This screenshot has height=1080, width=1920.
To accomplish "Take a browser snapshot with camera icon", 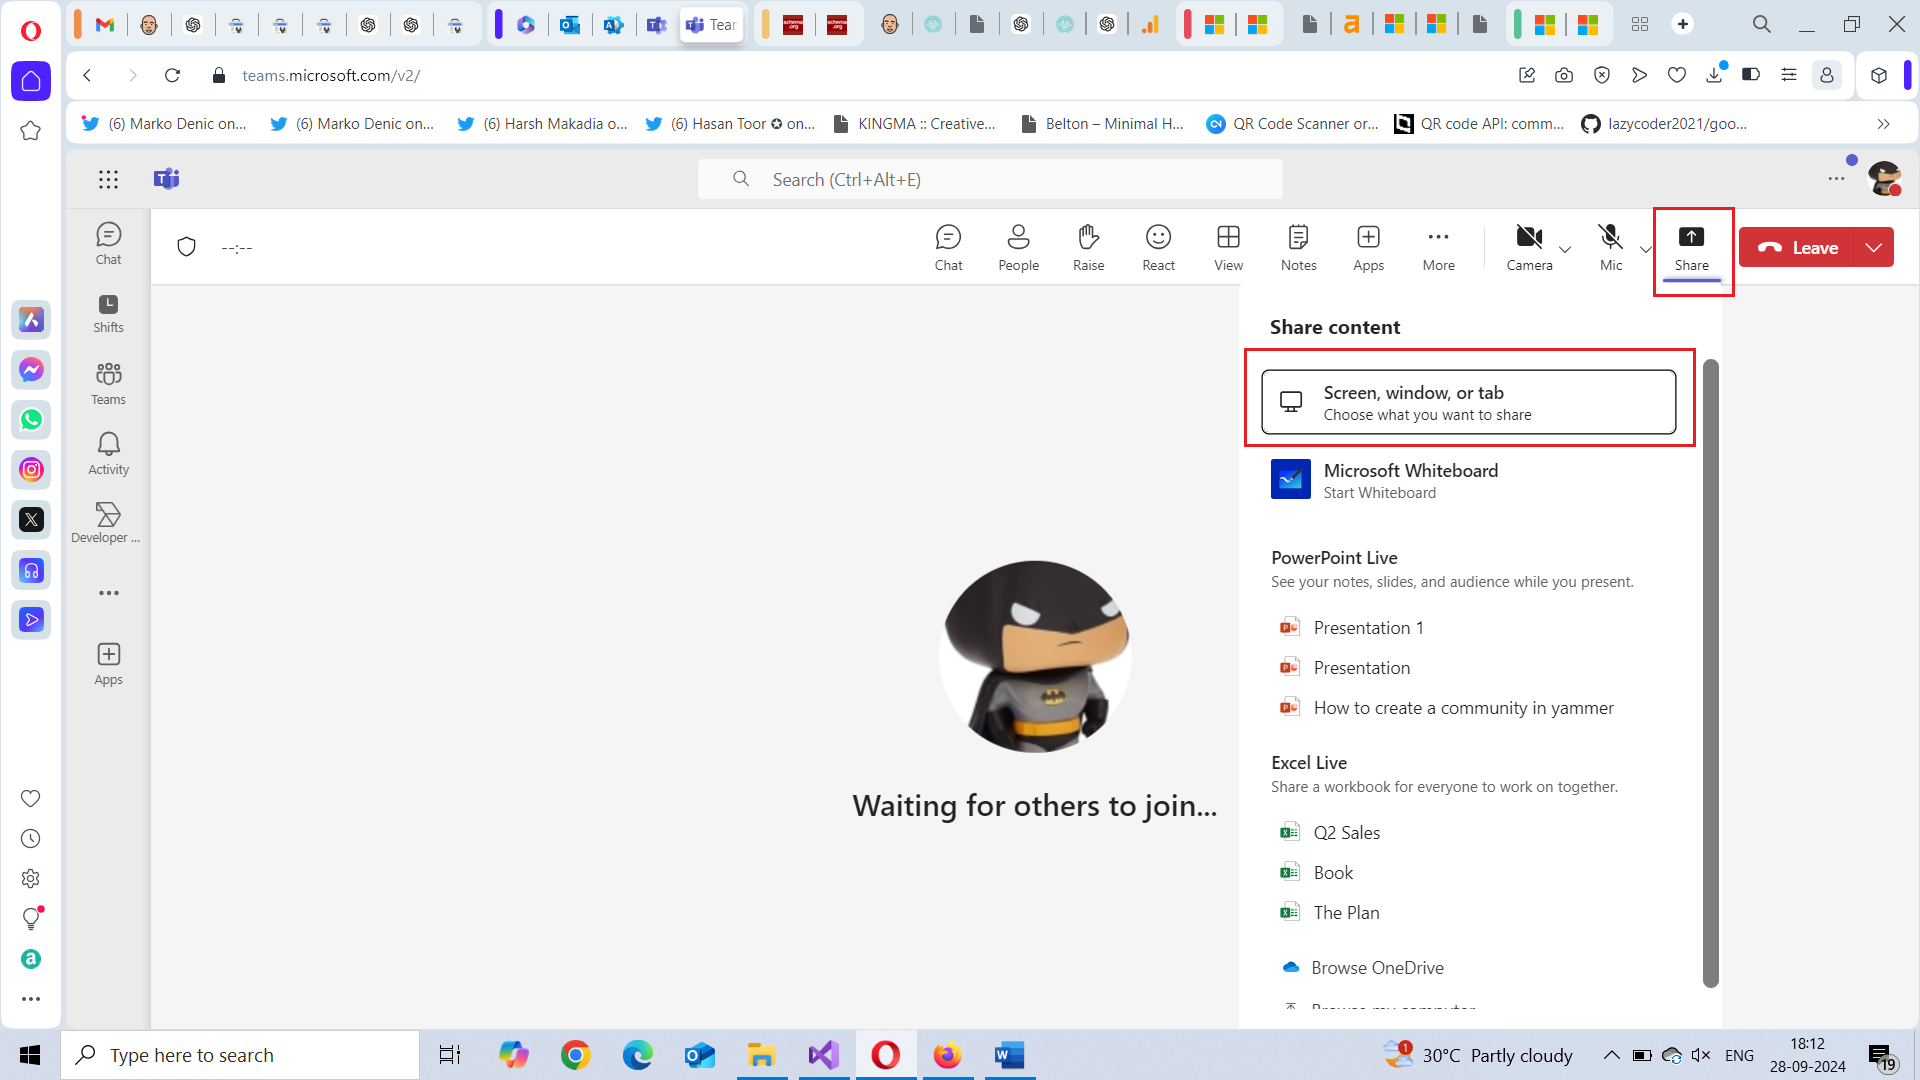I will [1564, 75].
